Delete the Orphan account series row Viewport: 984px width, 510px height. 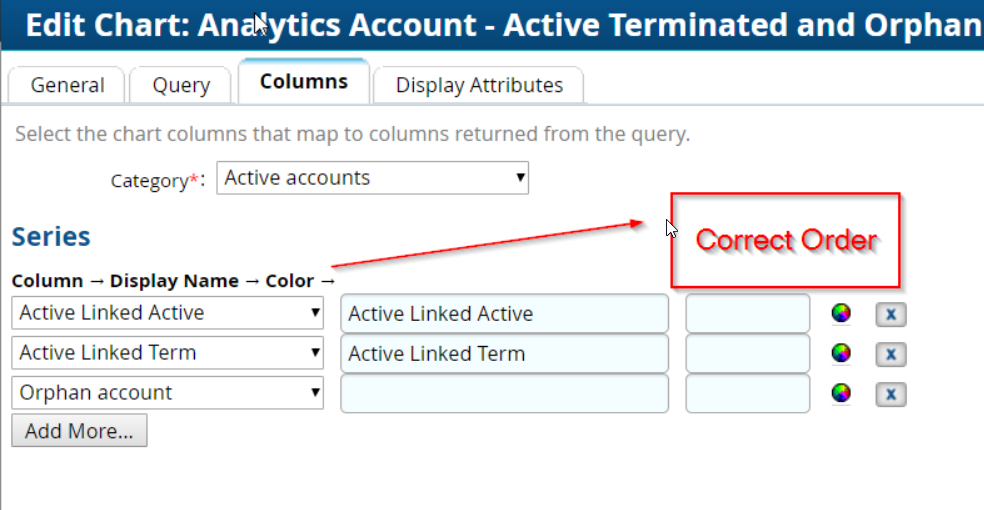890,394
